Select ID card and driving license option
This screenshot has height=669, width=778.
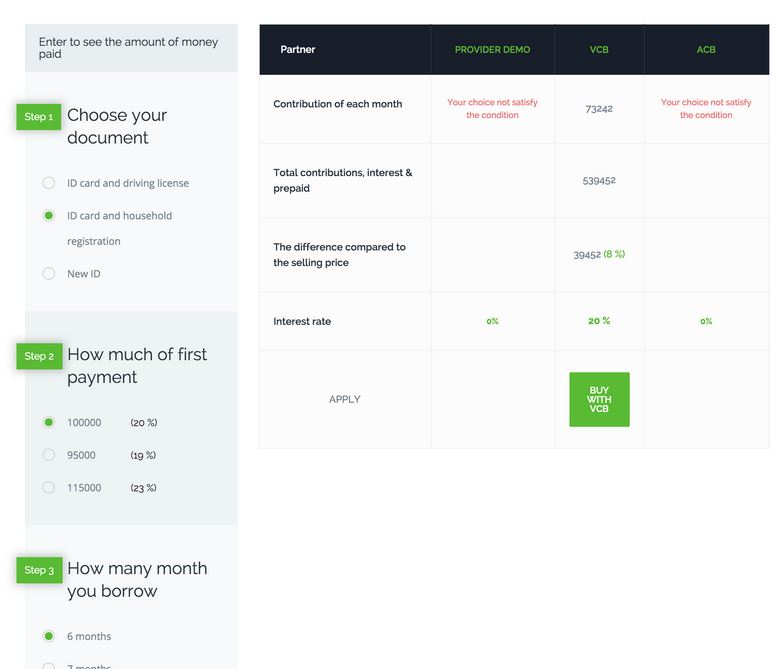49,183
